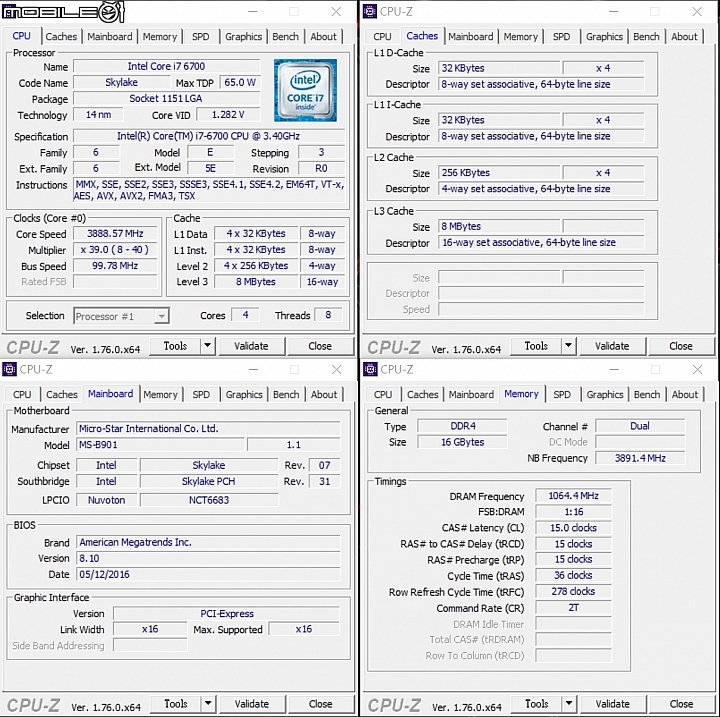Click BIOS Version value 8.10
The width and height of the screenshot is (720, 717).
point(208,558)
